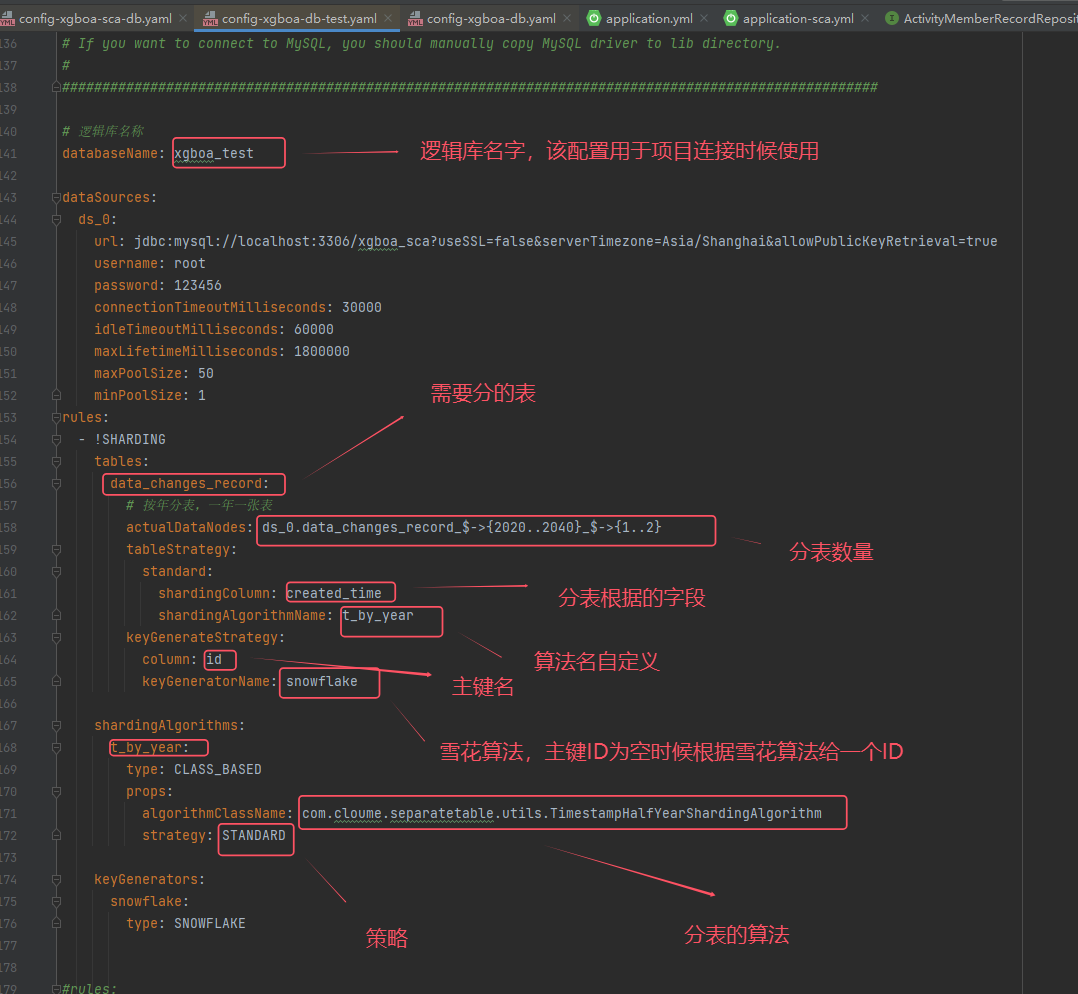Collapse the keyGenerators: section
Viewport: 1078px width, 994px height.
56,880
